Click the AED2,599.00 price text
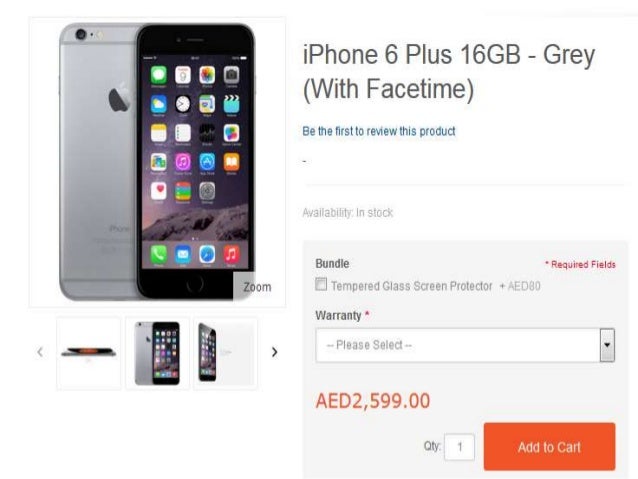 pos(373,400)
